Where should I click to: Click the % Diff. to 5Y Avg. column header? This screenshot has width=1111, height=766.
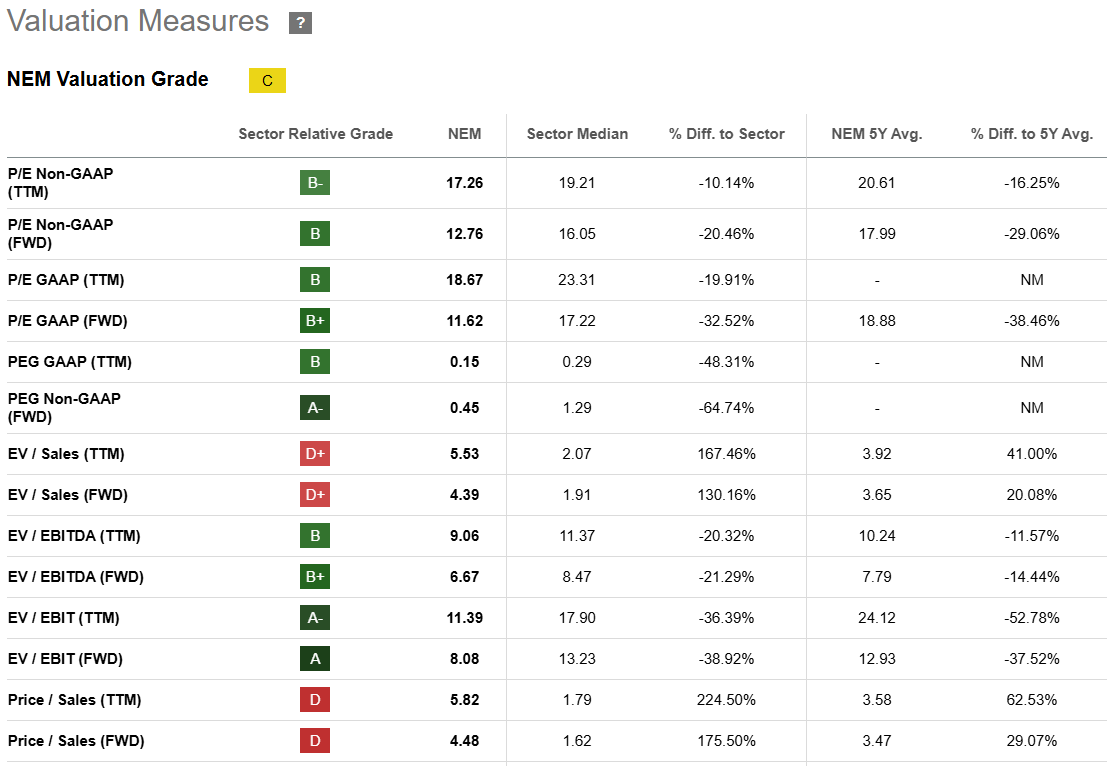pos(1032,134)
